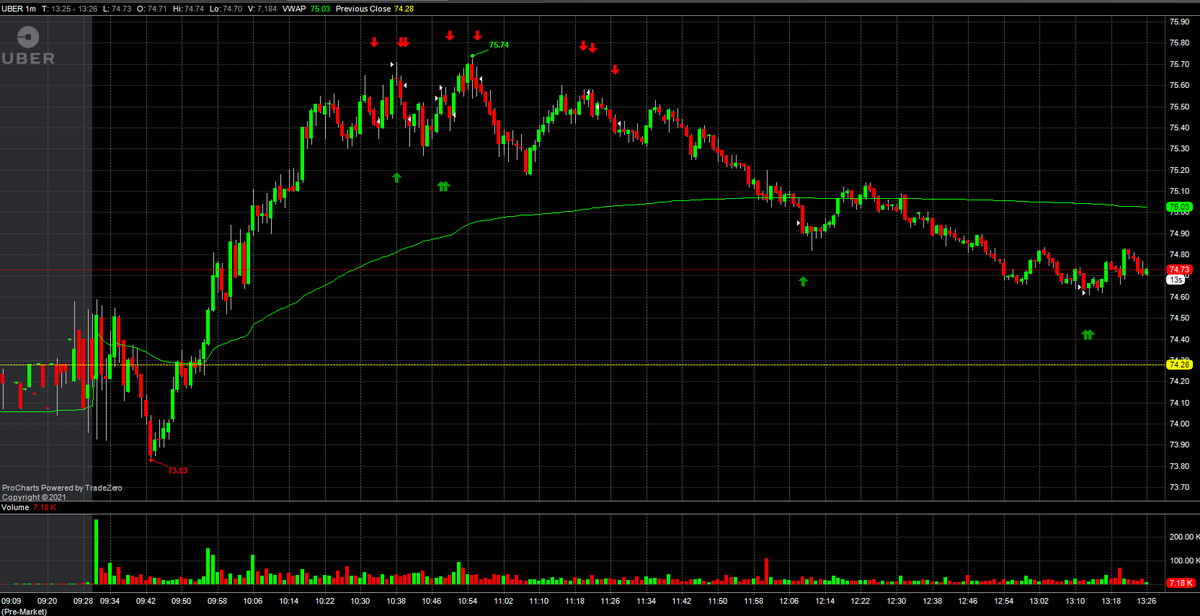1200x616 pixels.
Task: Click the red 74.73 last price tag
Action: point(1177,270)
